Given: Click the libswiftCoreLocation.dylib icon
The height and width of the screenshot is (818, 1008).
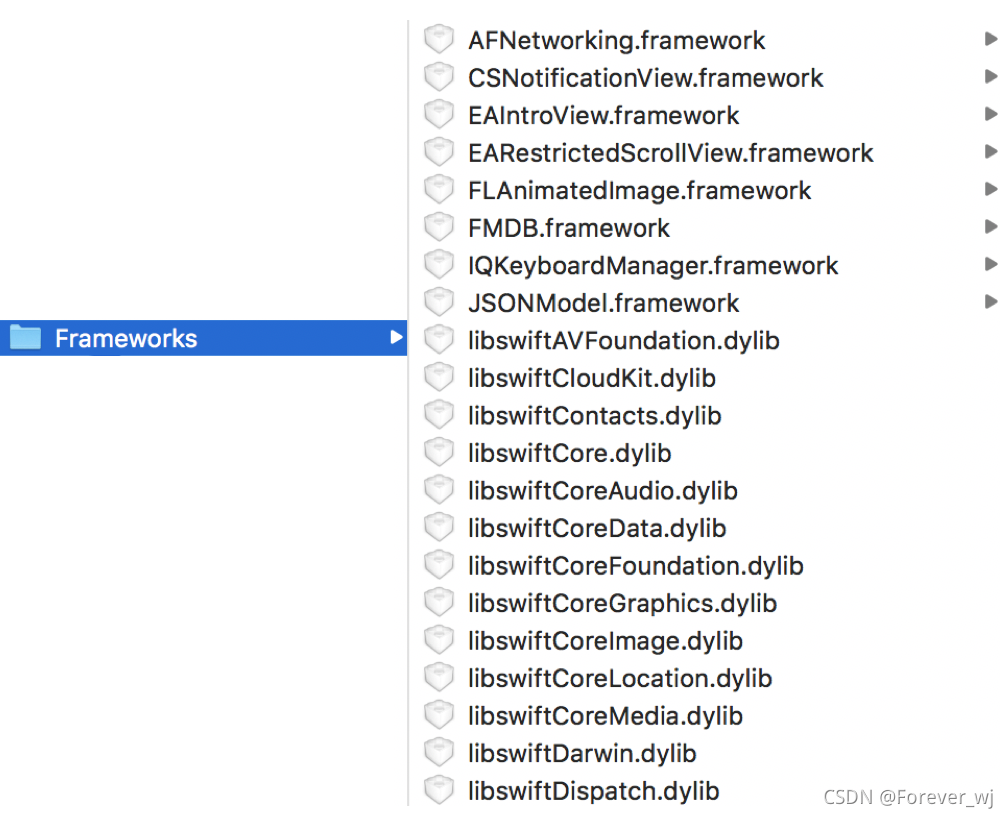Looking at the screenshot, I should (x=439, y=677).
